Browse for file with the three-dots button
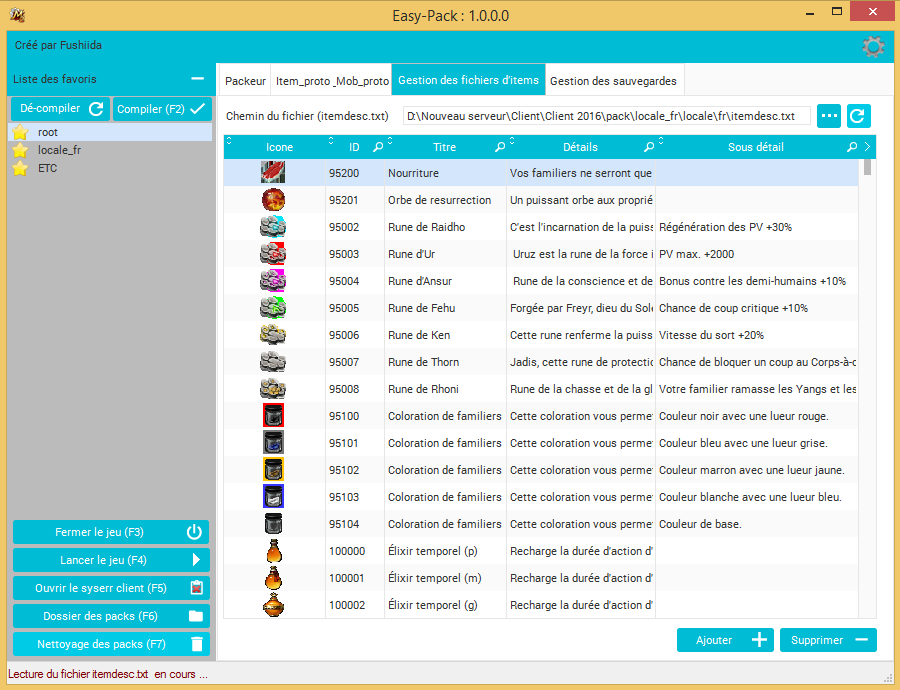Screen dimensions: 900x690 (x=829, y=116)
